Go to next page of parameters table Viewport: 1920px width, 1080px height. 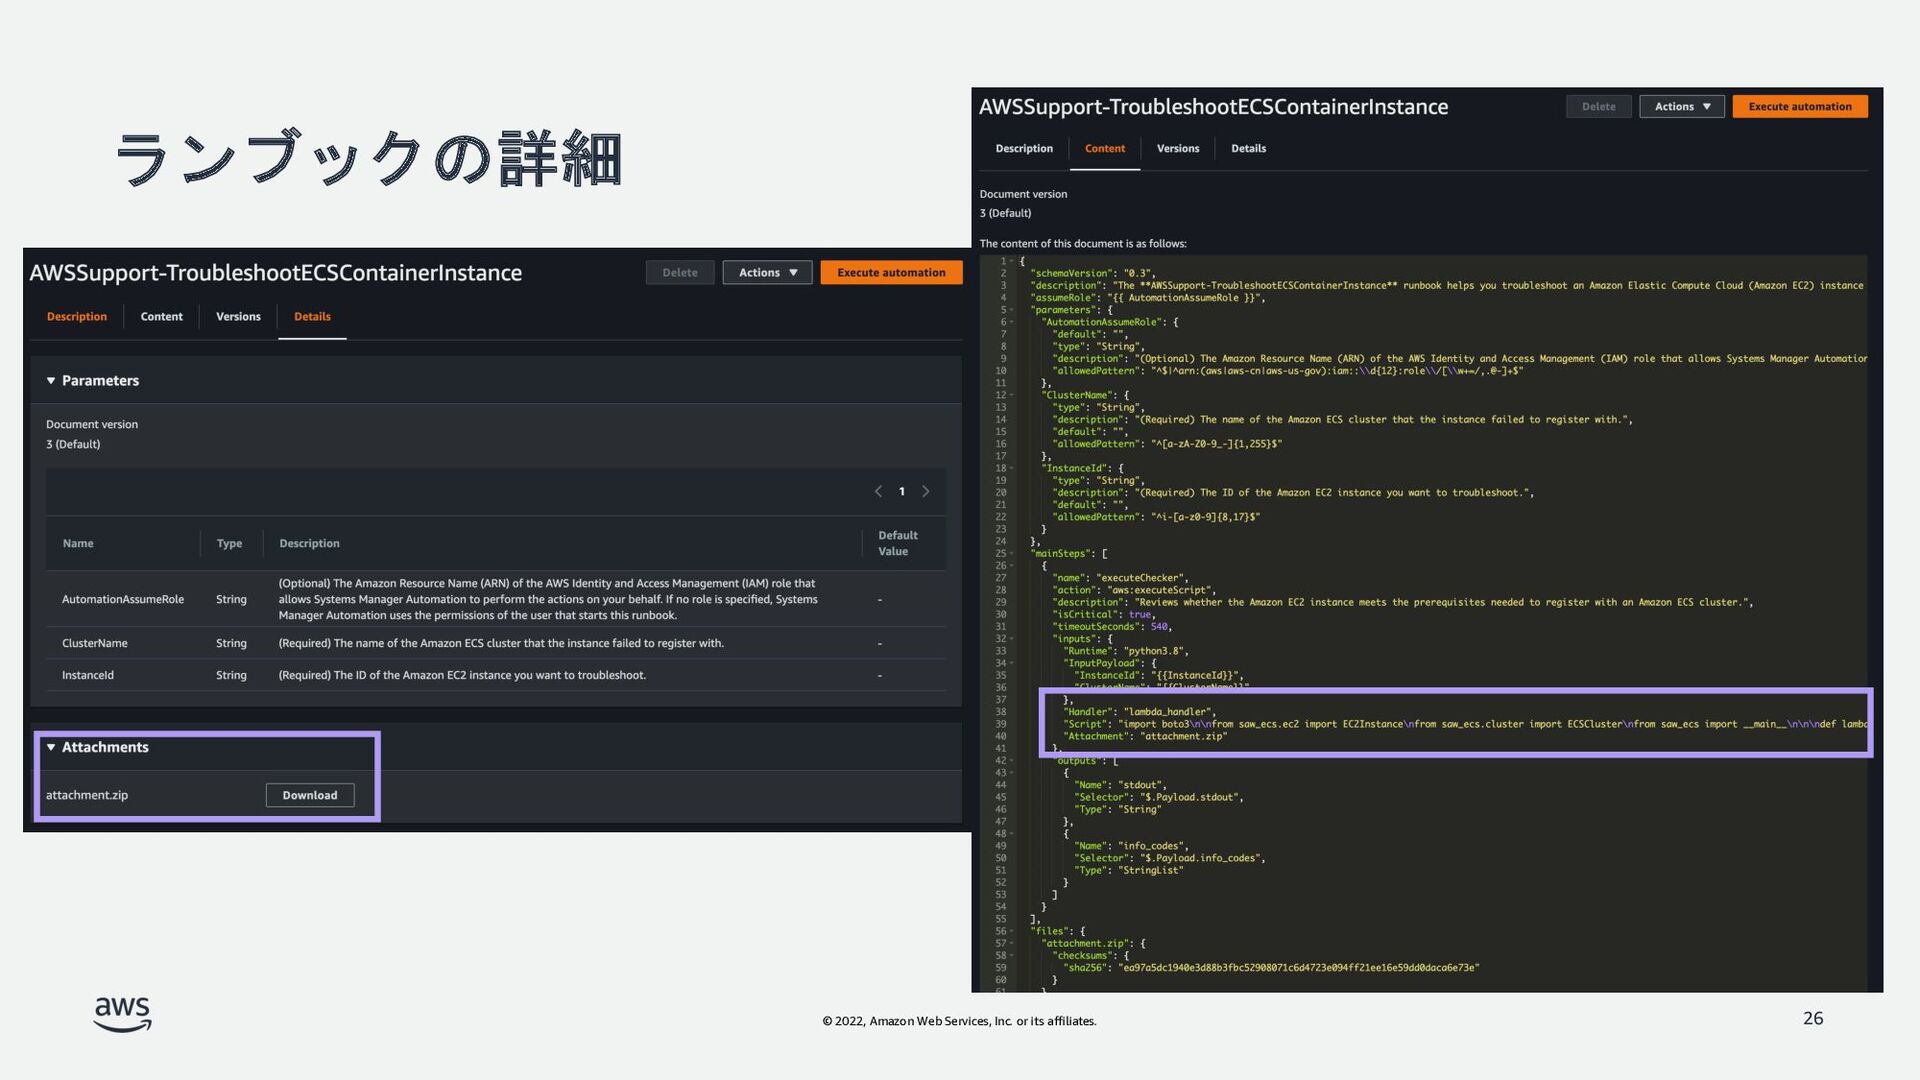(x=926, y=491)
